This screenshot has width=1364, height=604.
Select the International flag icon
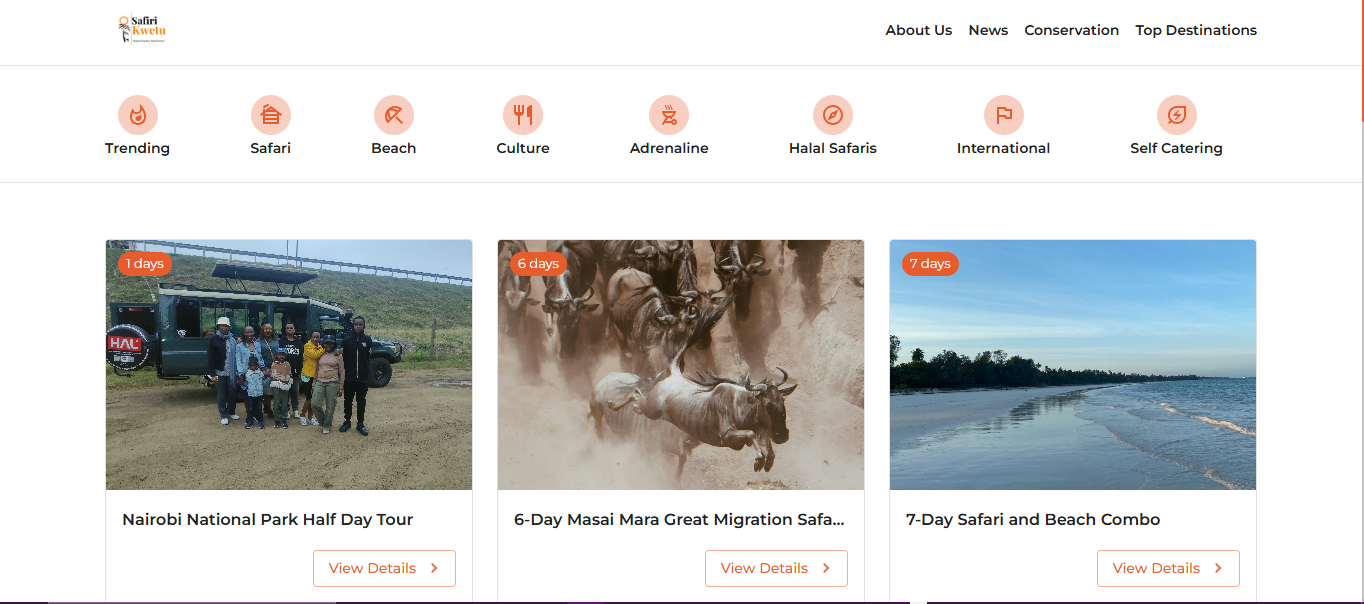(x=1004, y=115)
